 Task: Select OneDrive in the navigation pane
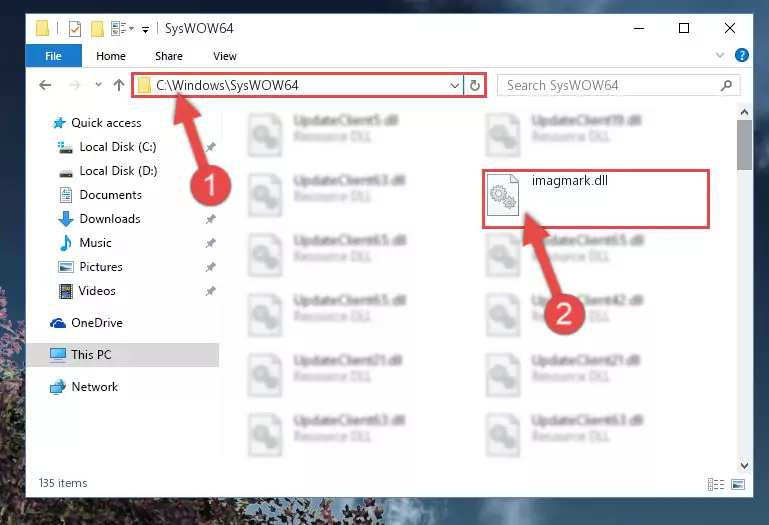pyautogui.click(x=97, y=323)
